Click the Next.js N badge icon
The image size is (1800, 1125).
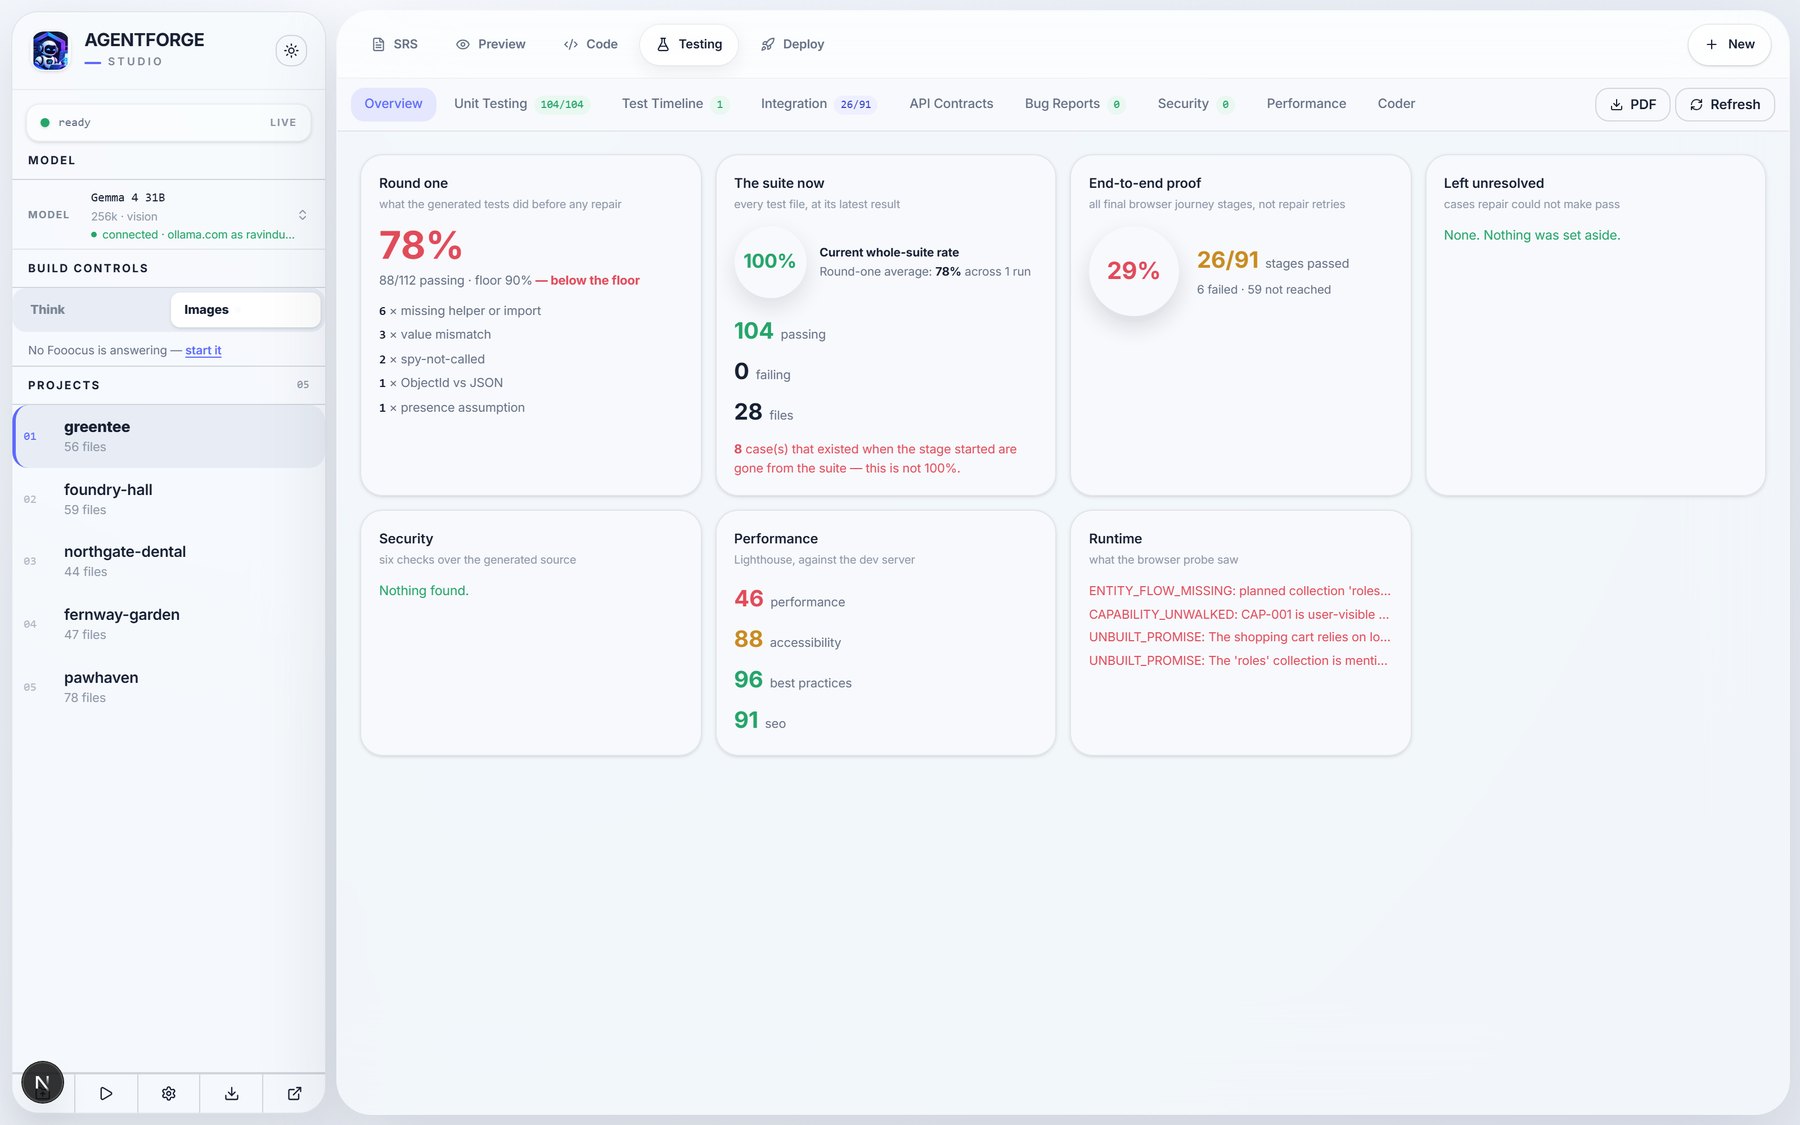tap(43, 1082)
